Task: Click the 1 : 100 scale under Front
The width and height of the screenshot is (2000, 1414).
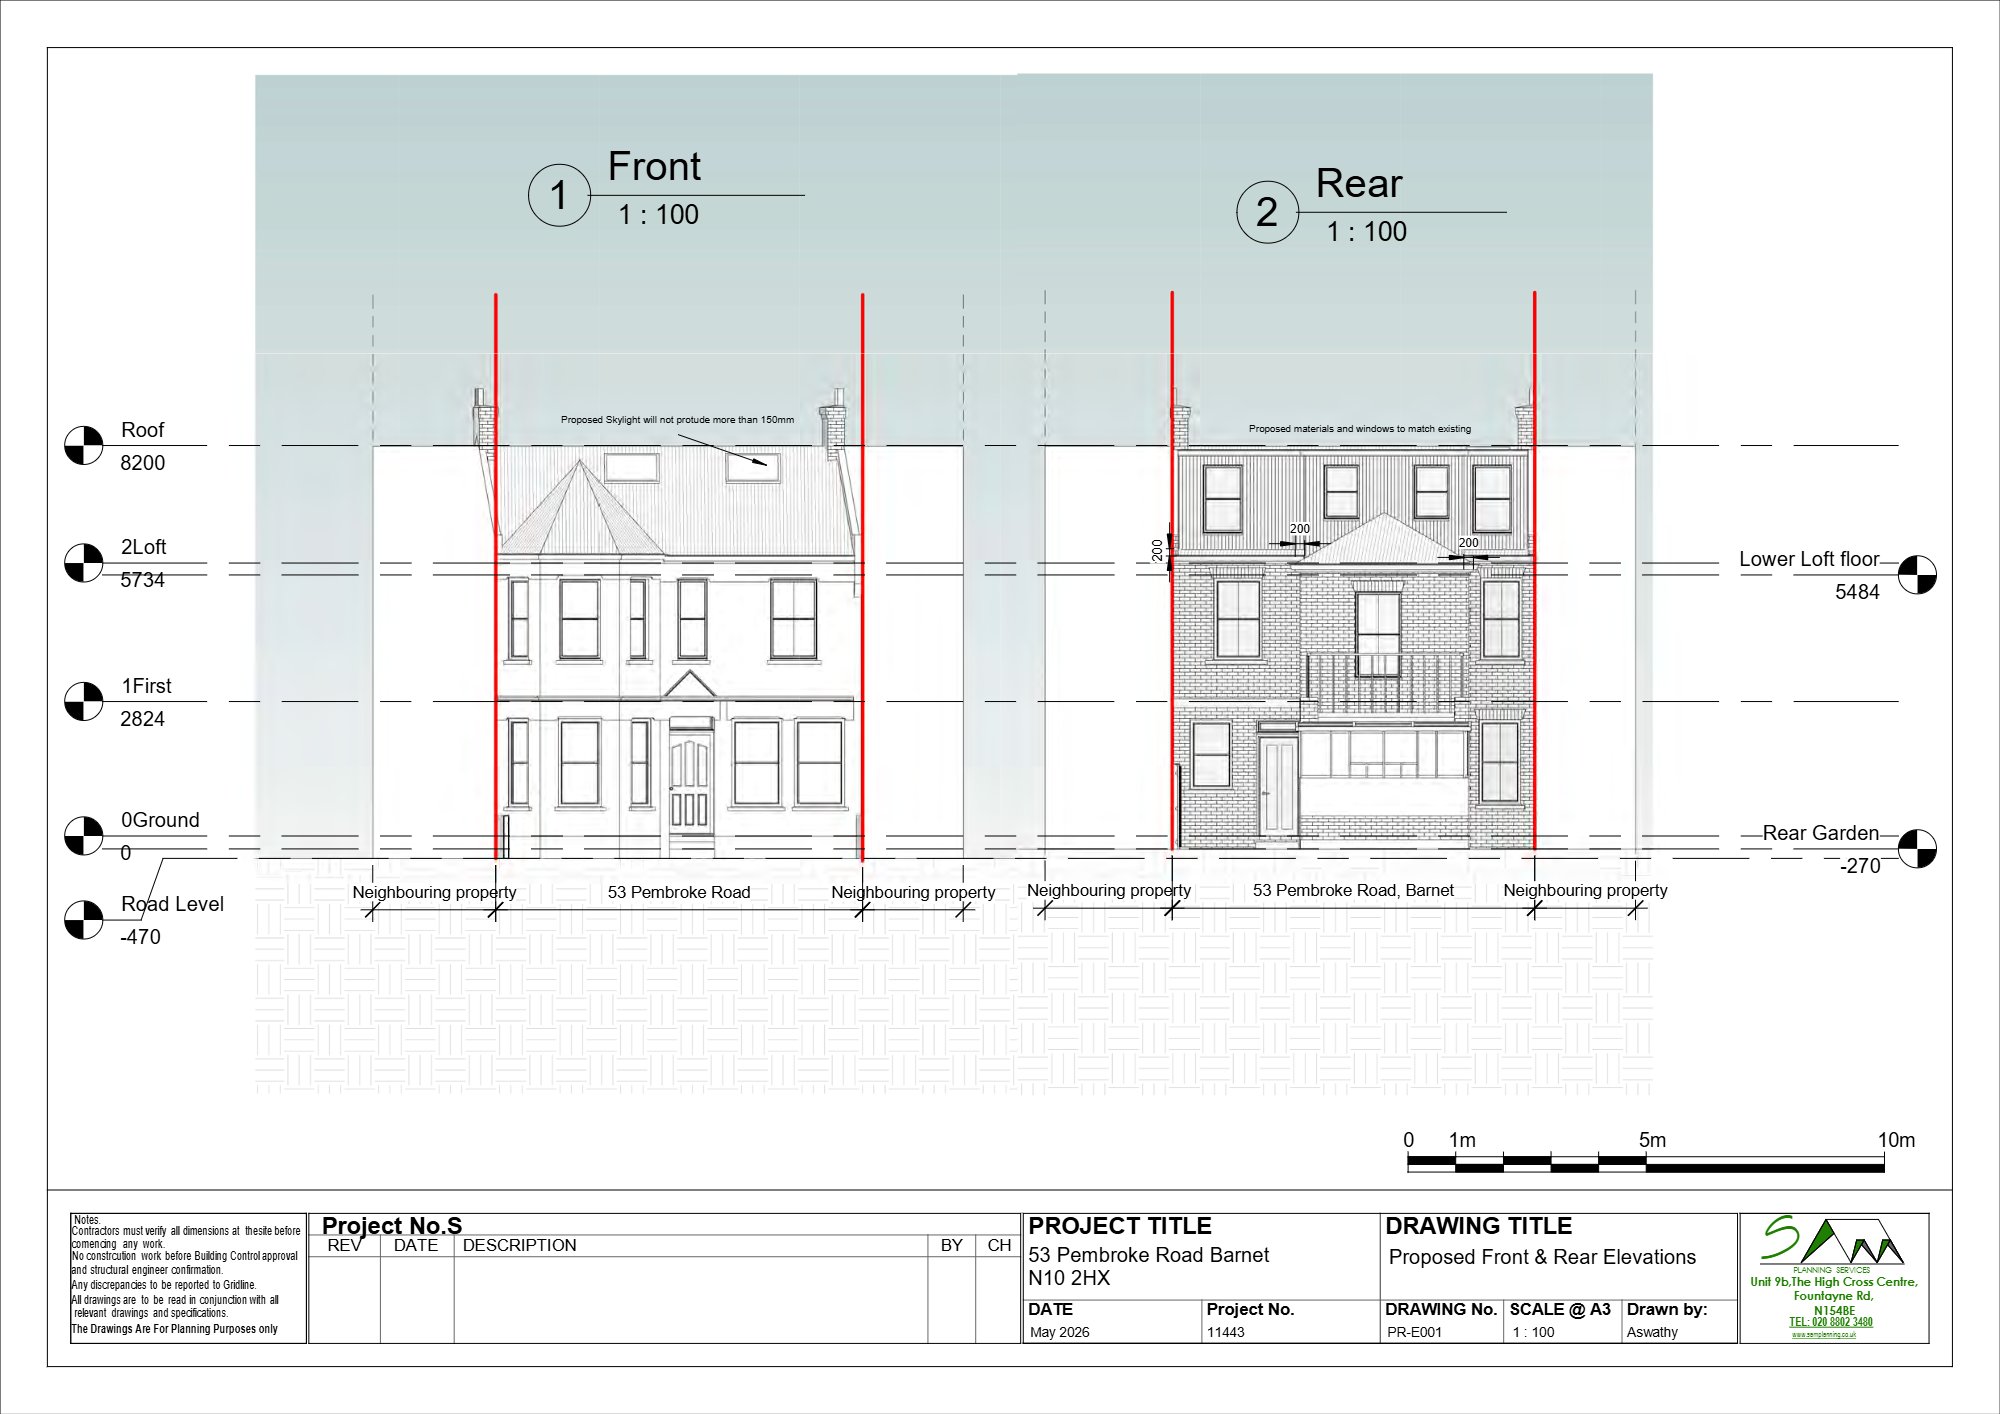Action: click(x=658, y=214)
